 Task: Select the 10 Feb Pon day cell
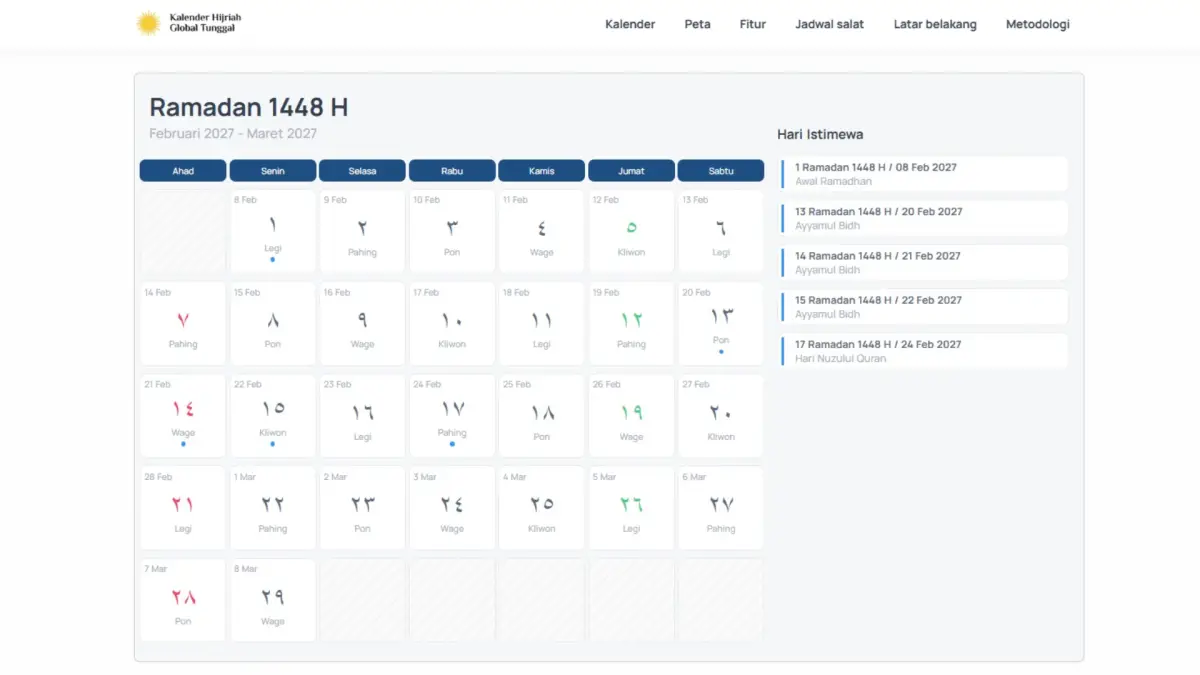452,232
